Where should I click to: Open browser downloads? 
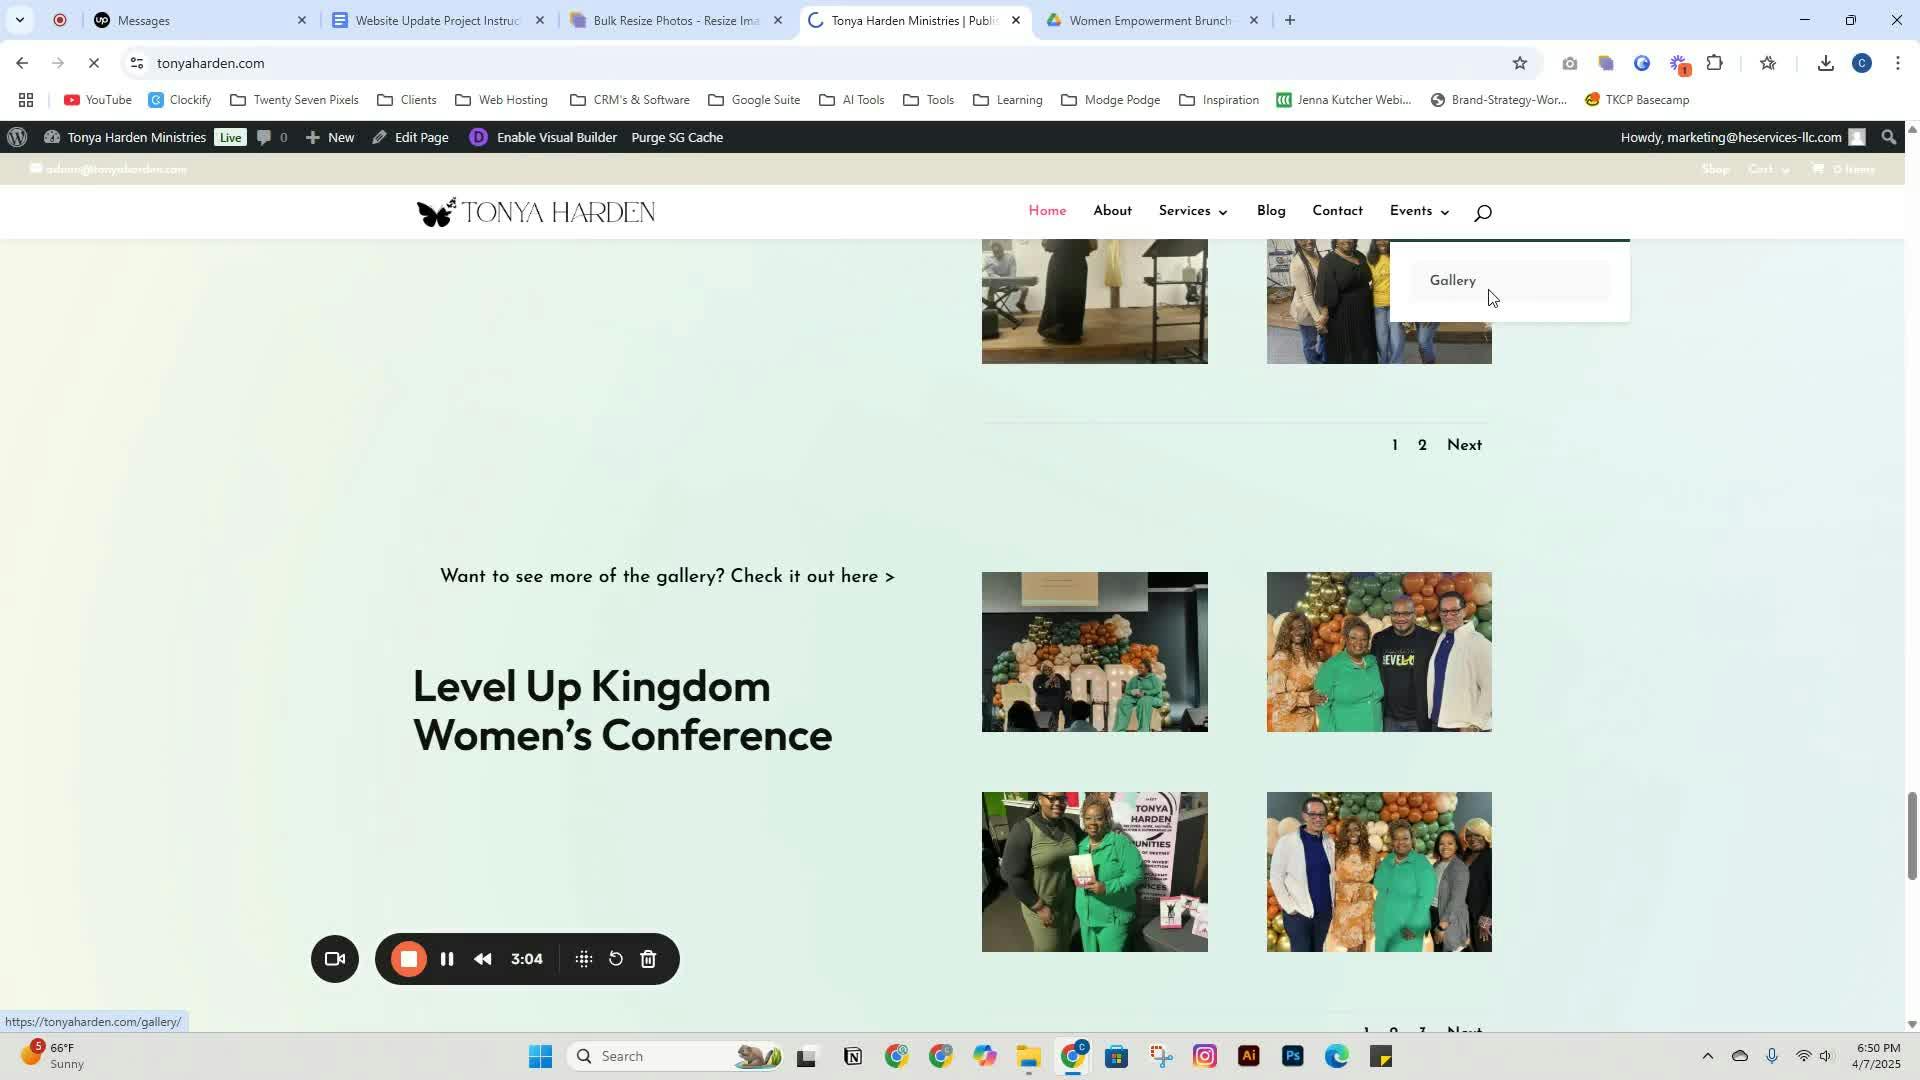point(1825,63)
